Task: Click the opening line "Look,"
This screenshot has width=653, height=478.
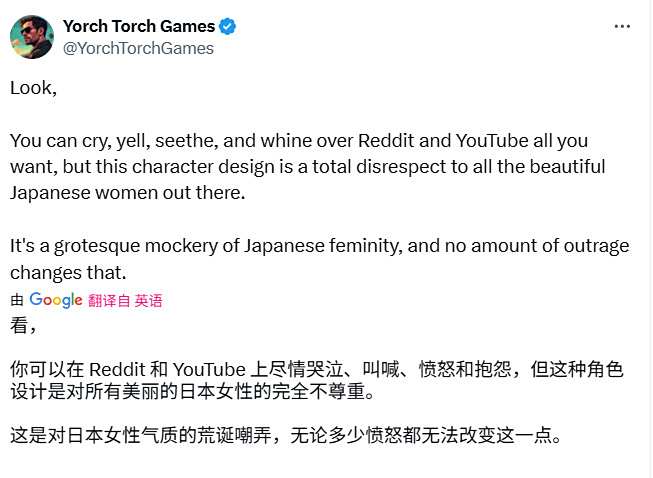Action: point(33,87)
